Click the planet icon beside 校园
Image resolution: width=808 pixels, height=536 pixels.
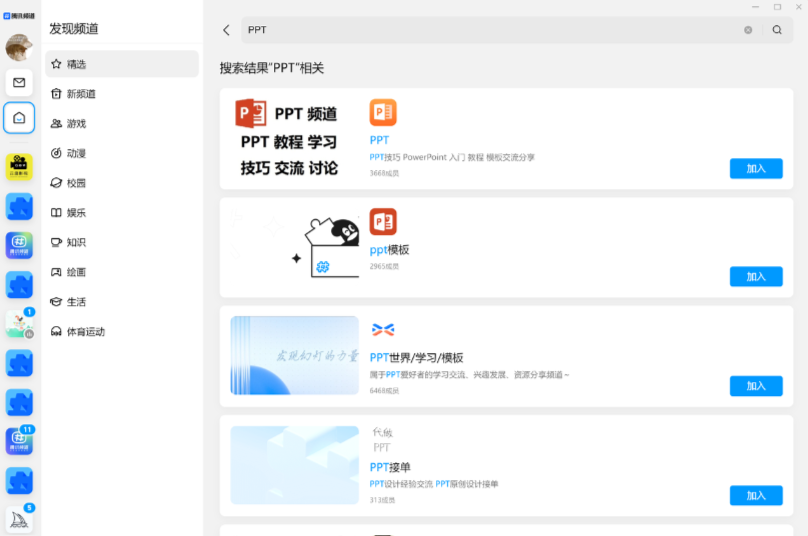coord(56,182)
